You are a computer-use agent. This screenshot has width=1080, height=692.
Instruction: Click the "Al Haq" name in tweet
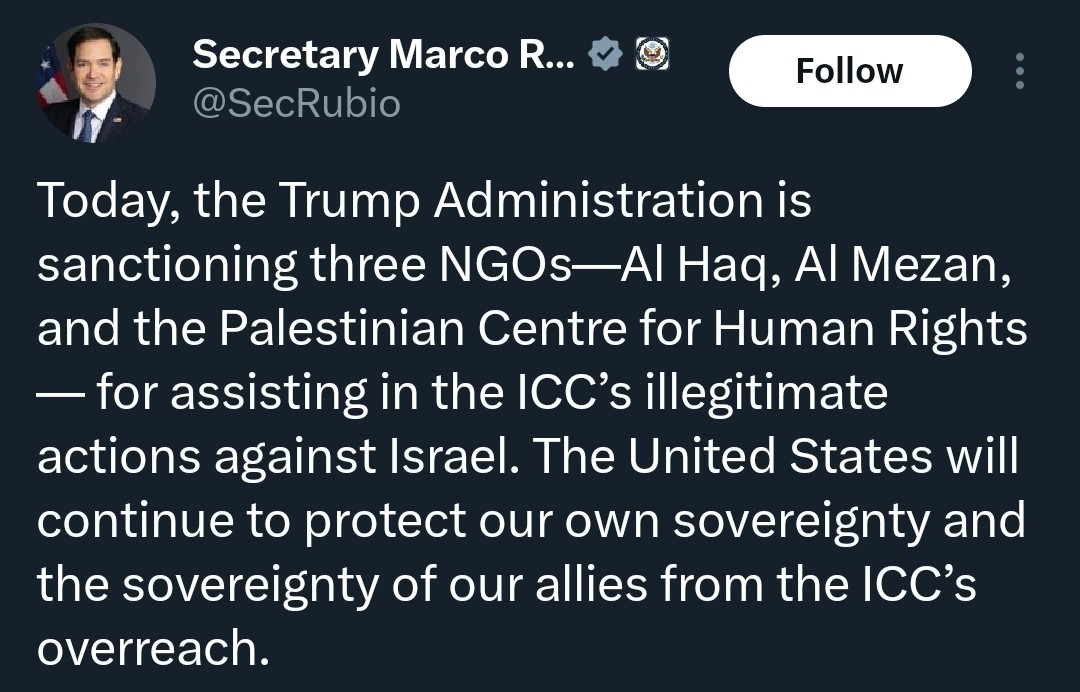[x=692, y=267]
